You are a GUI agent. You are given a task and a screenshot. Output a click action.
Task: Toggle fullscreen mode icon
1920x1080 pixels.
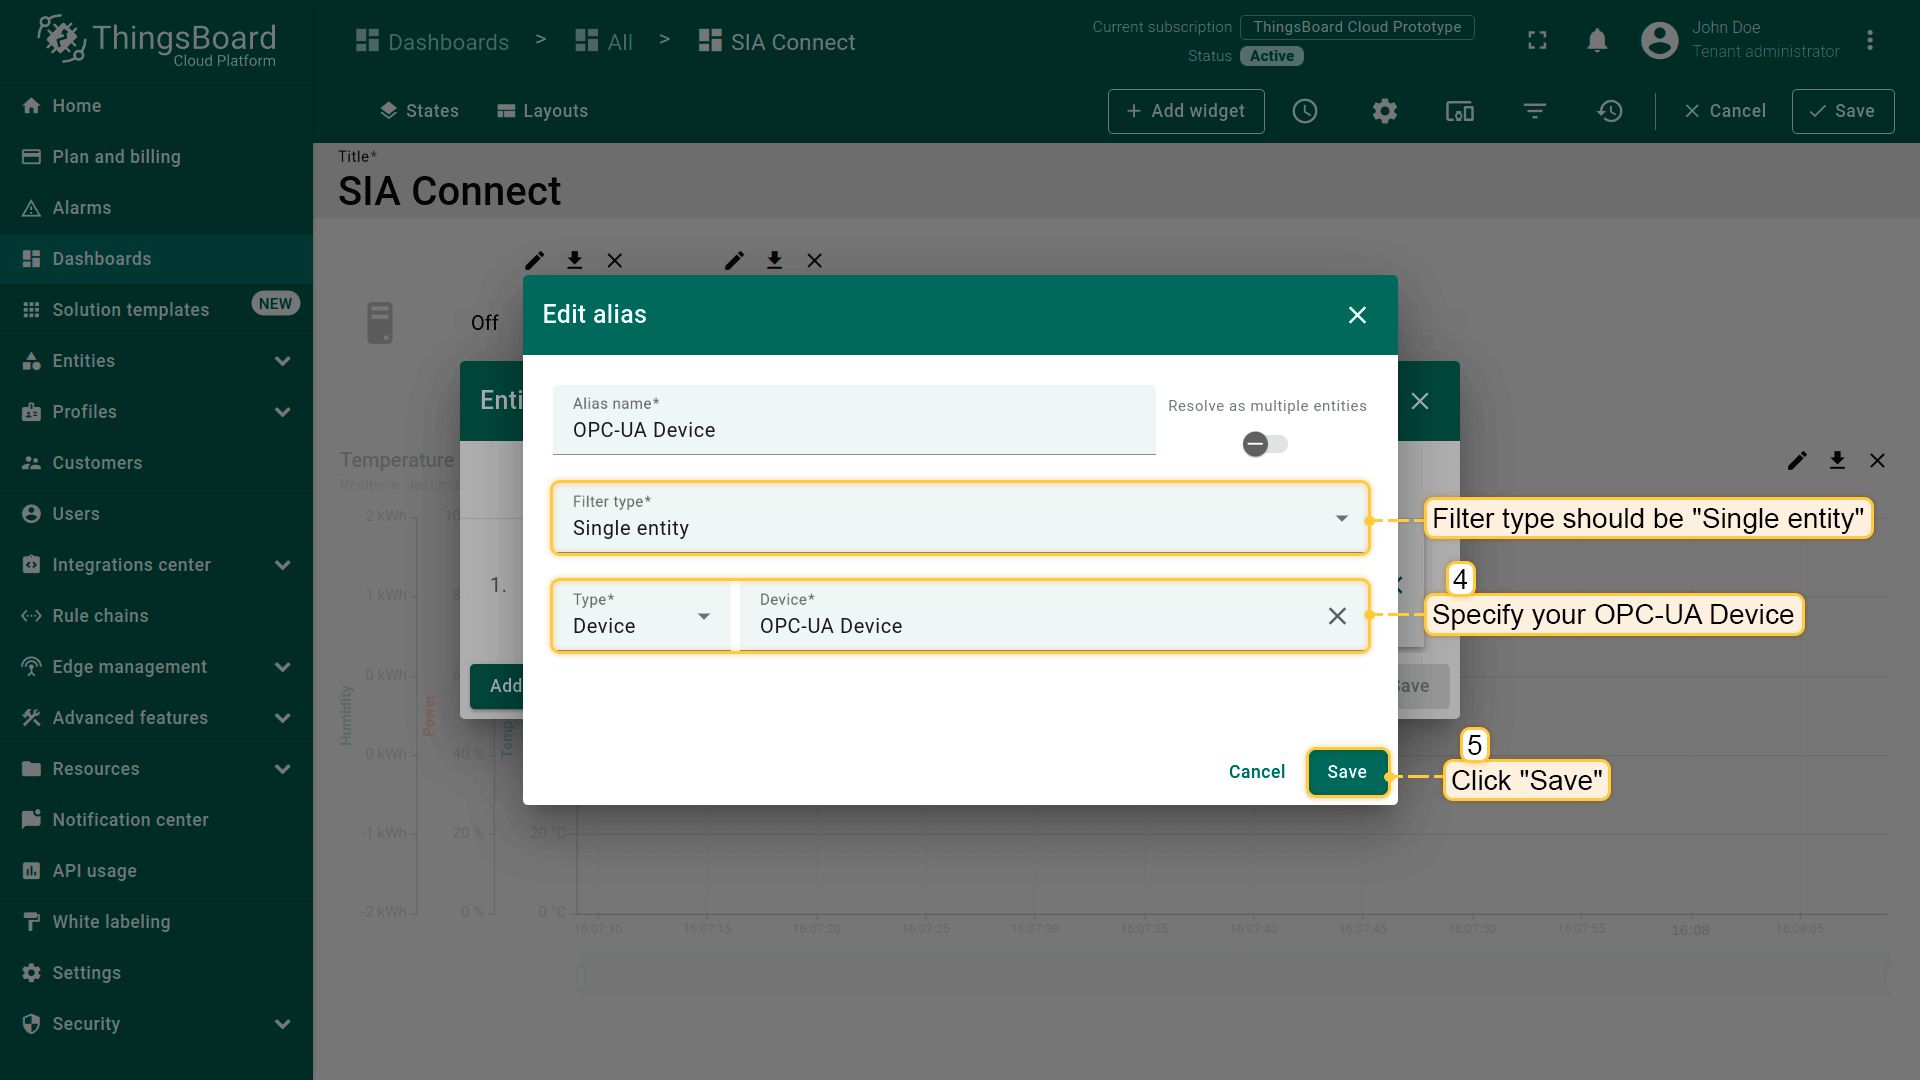coord(1537,40)
